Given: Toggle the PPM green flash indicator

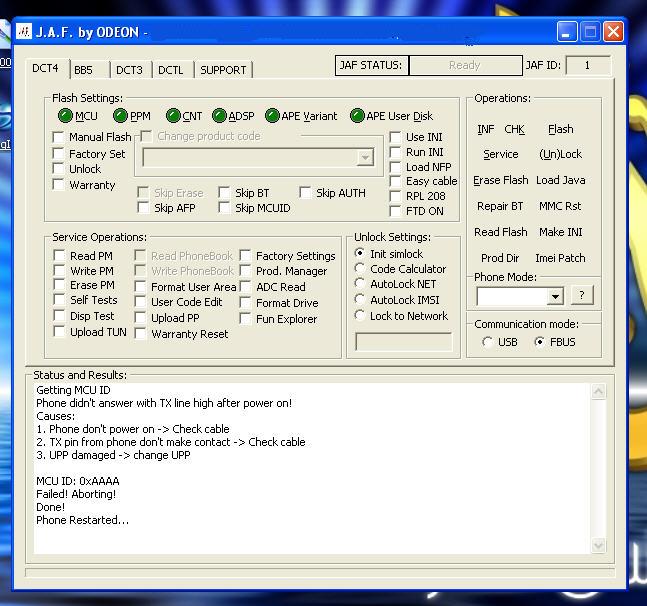Looking at the screenshot, I should [120, 116].
